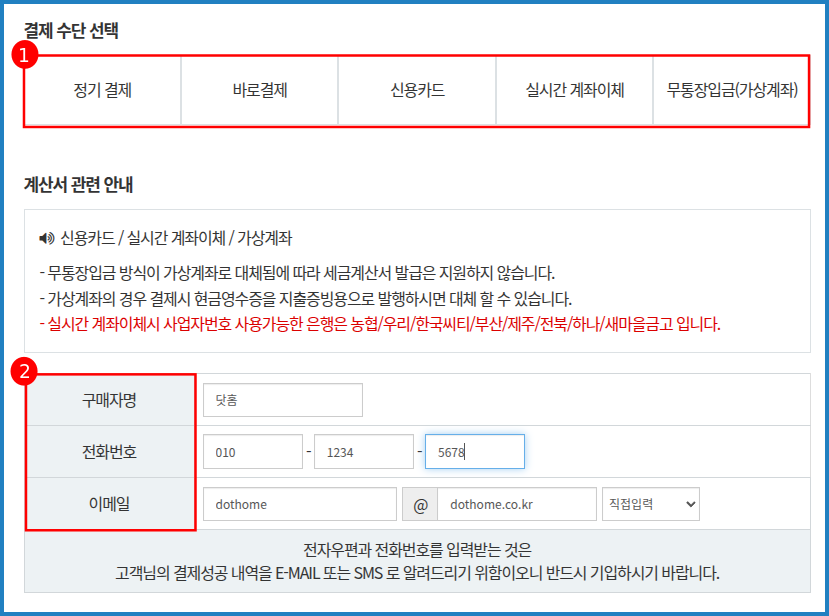Click the buyer name field showing 닷홈
829x616 pixels.
282,399
